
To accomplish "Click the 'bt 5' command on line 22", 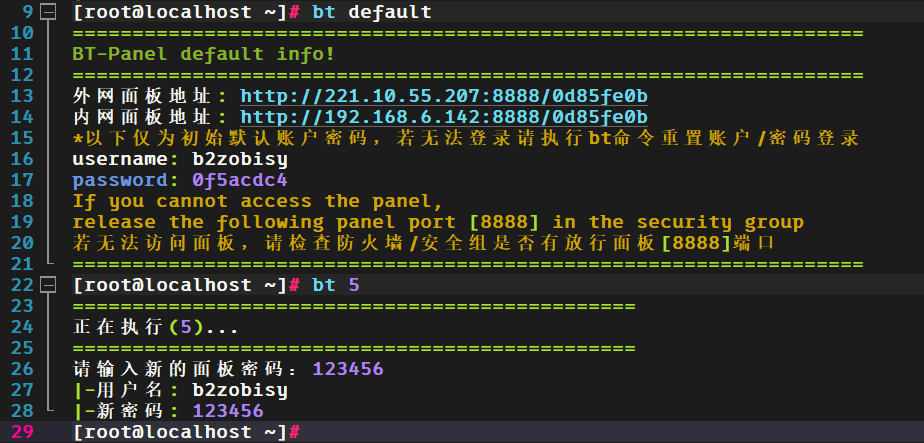I will coord(336,285).
